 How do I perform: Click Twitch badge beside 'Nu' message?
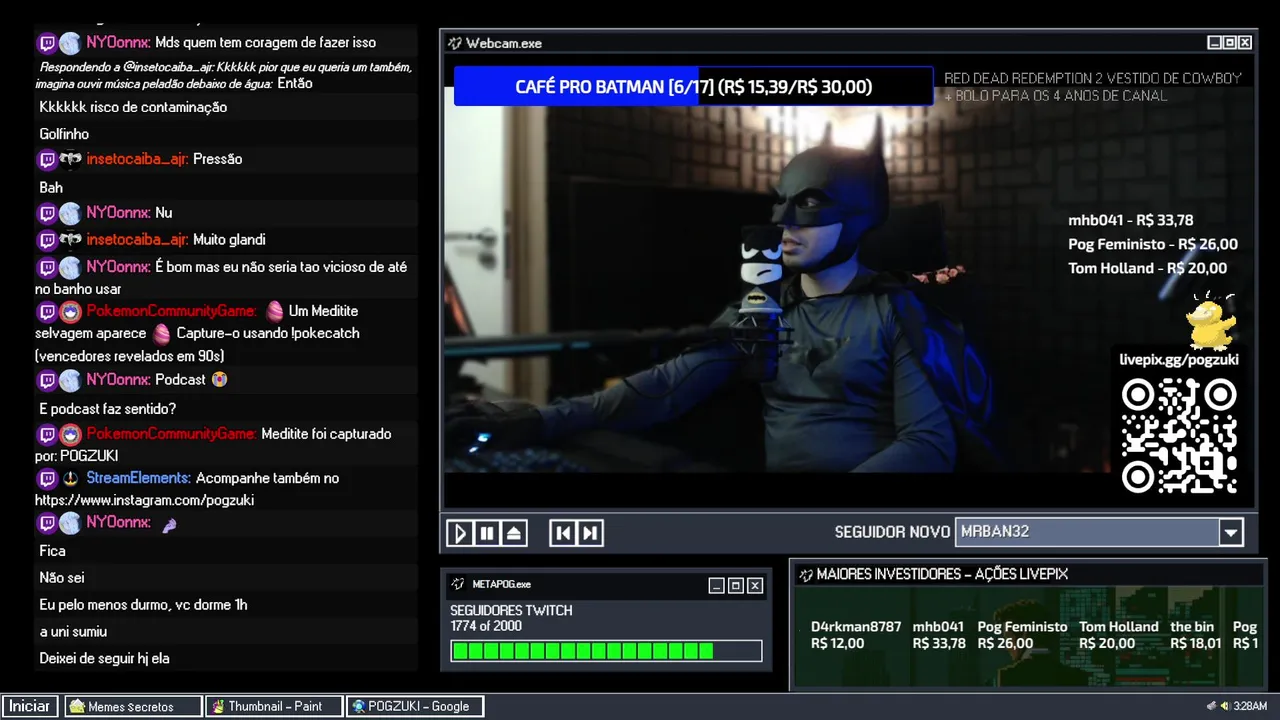point(47,213)
